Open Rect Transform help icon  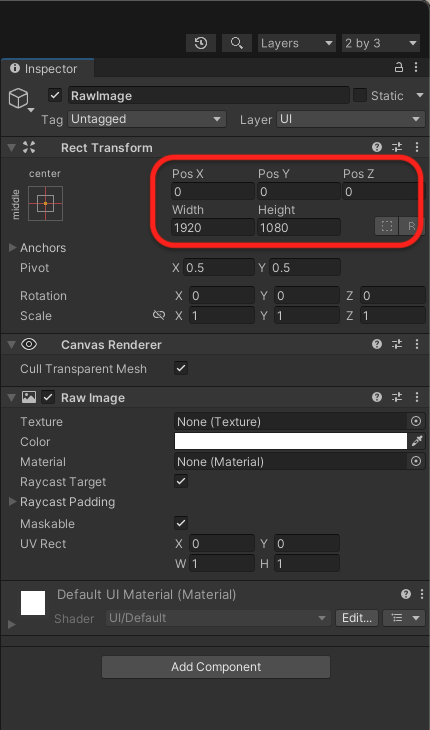[x=377, y=148]
